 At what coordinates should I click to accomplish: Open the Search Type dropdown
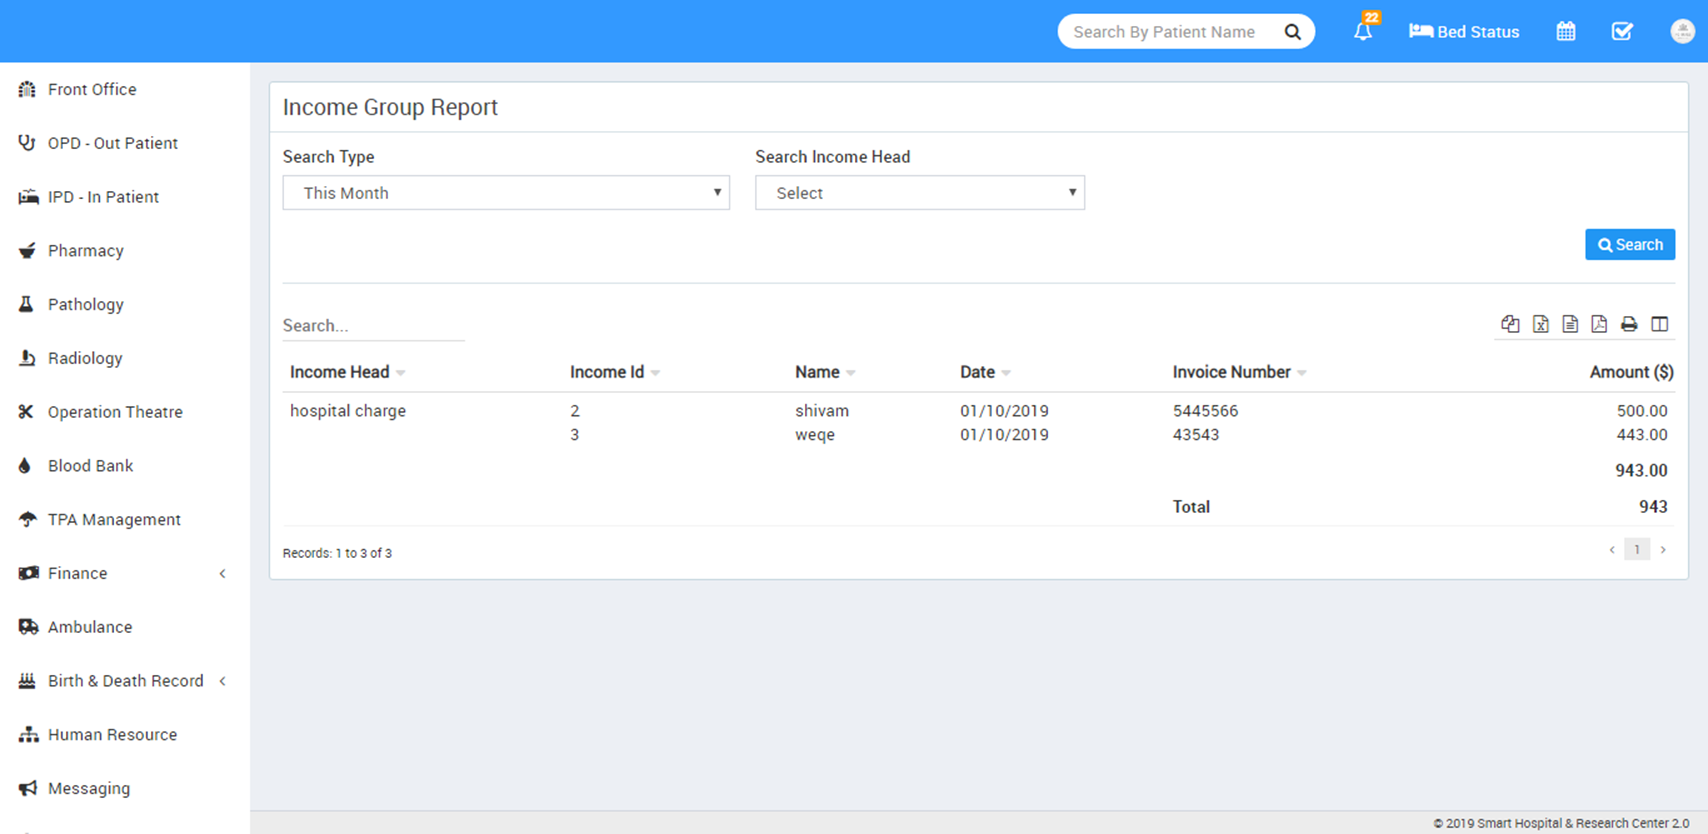tap(506, 193)
